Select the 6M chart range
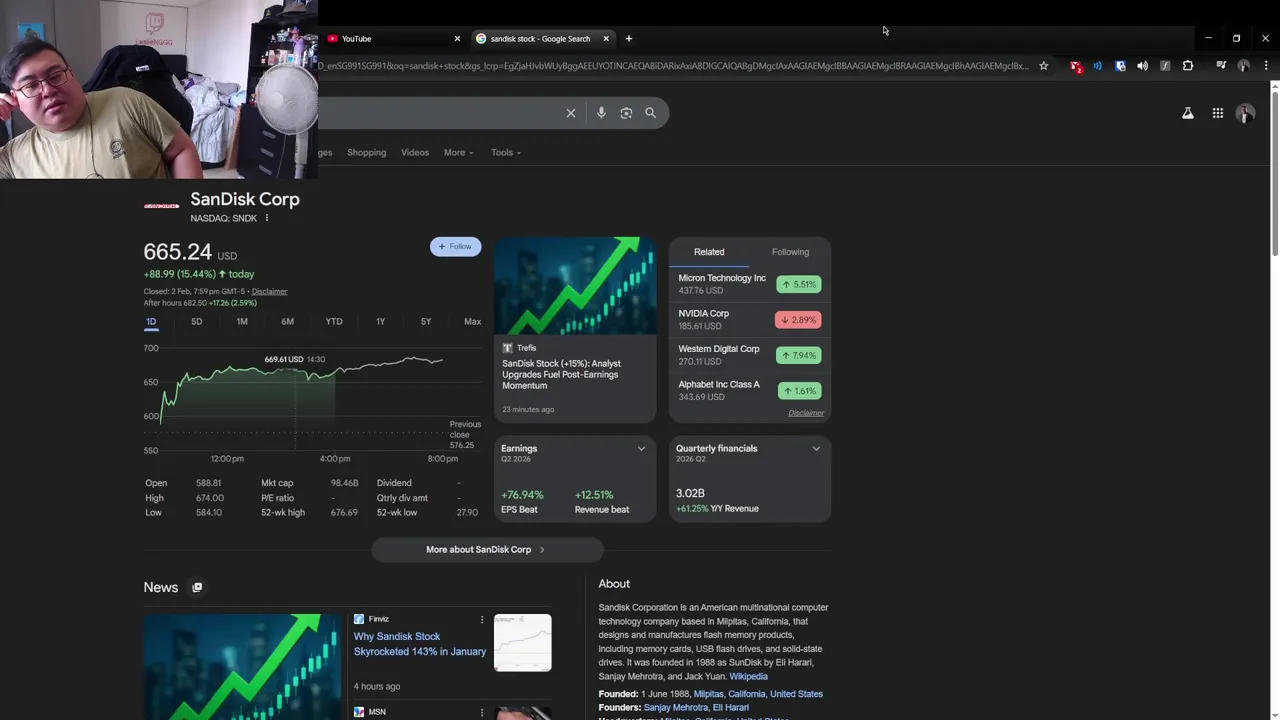 tap(287, 321)
